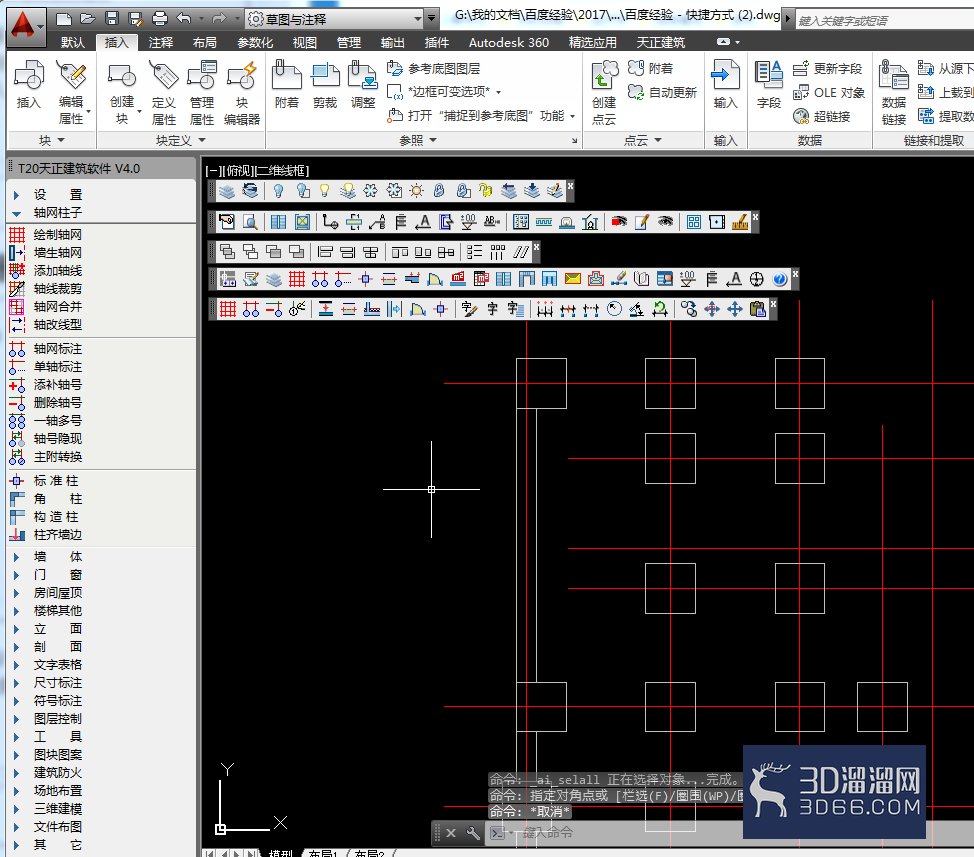Expand the 门窗 (Door/Window) menu group
This screenshot has width=974, height=857.
48,575
